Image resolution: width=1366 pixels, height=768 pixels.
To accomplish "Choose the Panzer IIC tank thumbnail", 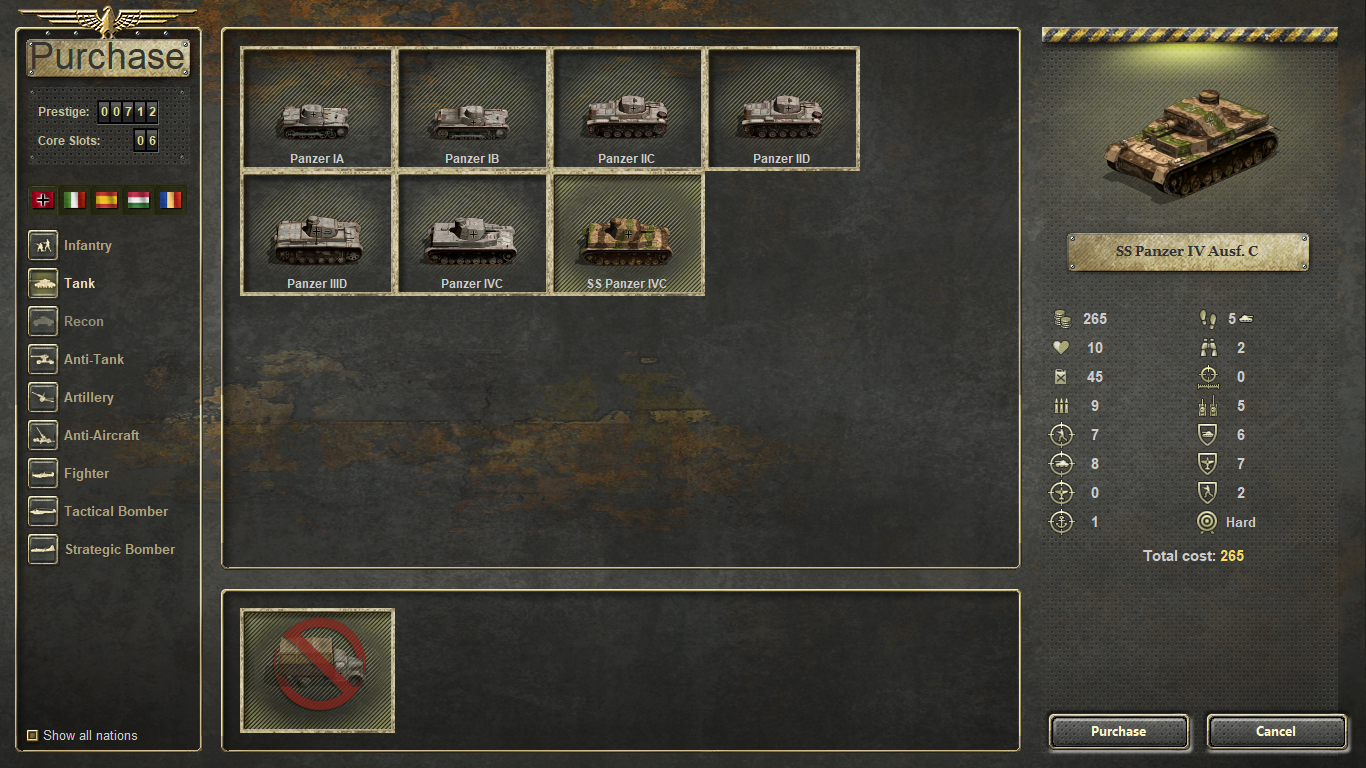I will pyautogui.click(x=627, y=108).
